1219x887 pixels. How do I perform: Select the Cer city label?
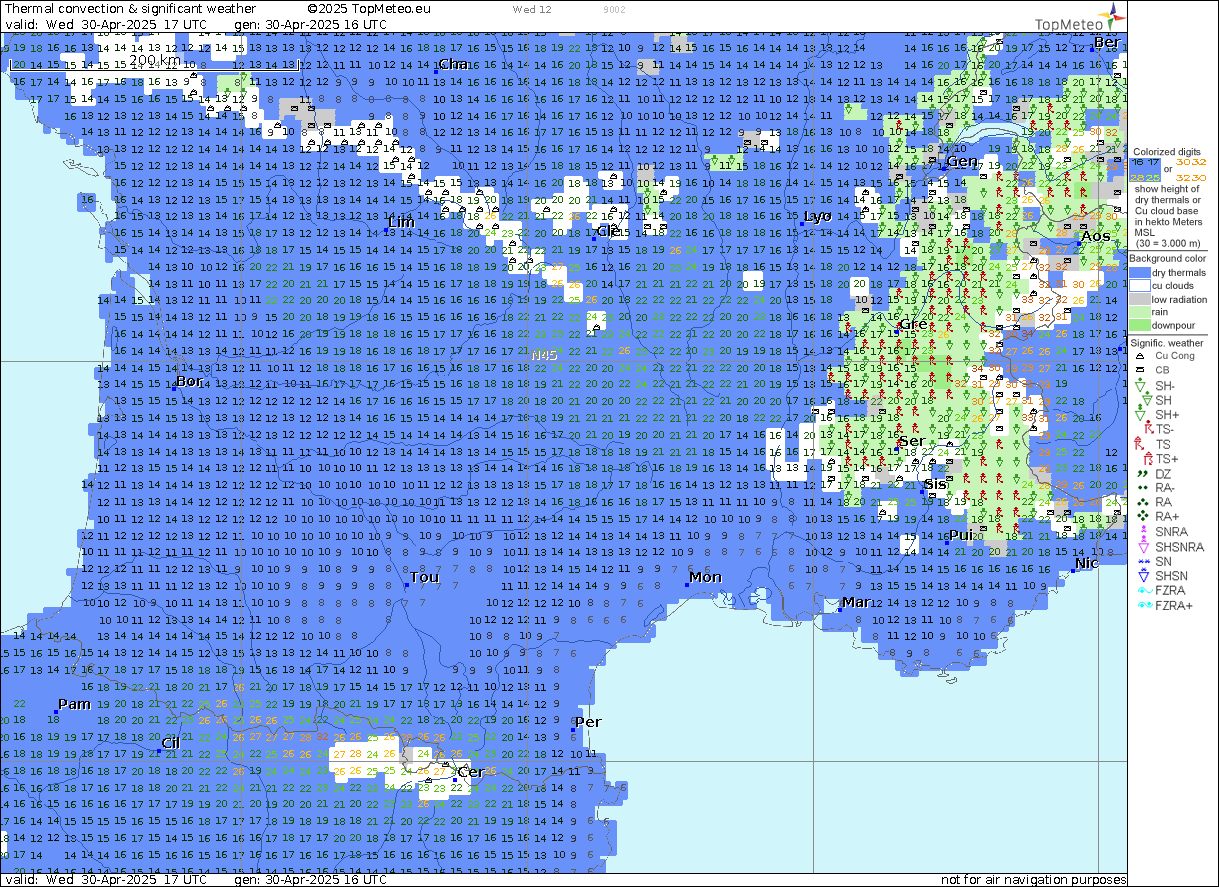point(470,772)
